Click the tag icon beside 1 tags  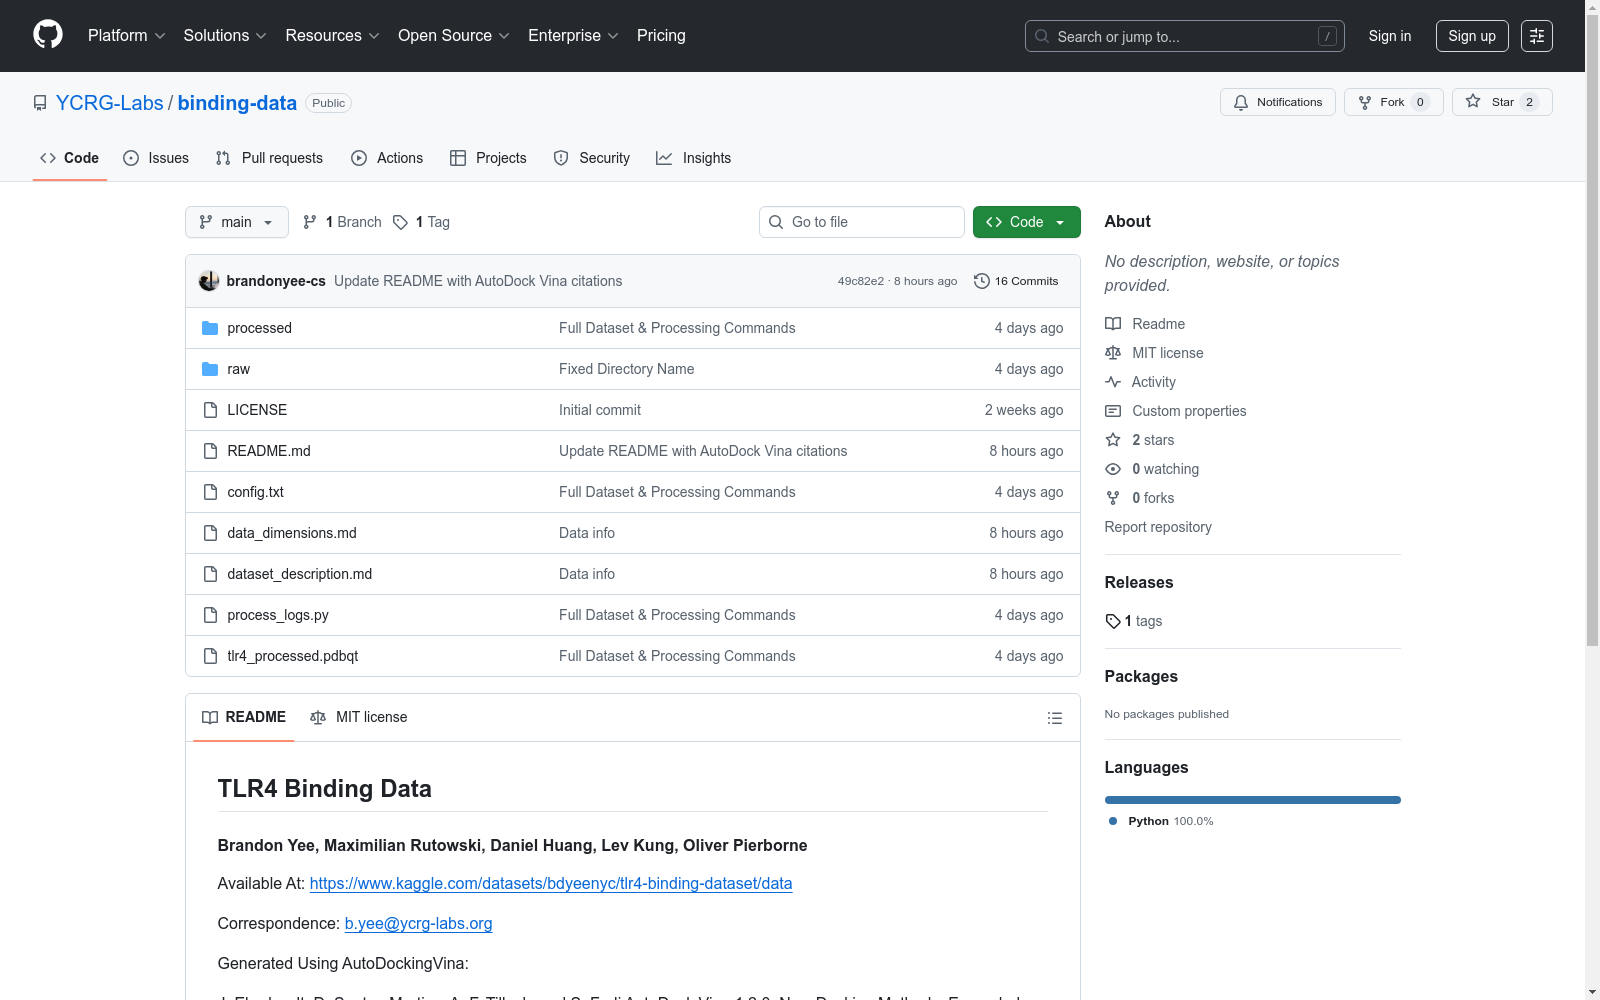tap(1113, 621)
